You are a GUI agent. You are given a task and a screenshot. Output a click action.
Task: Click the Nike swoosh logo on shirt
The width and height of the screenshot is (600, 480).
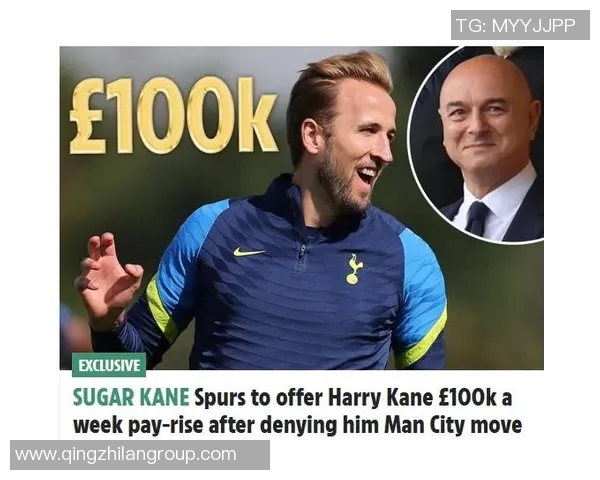point(249,252)
